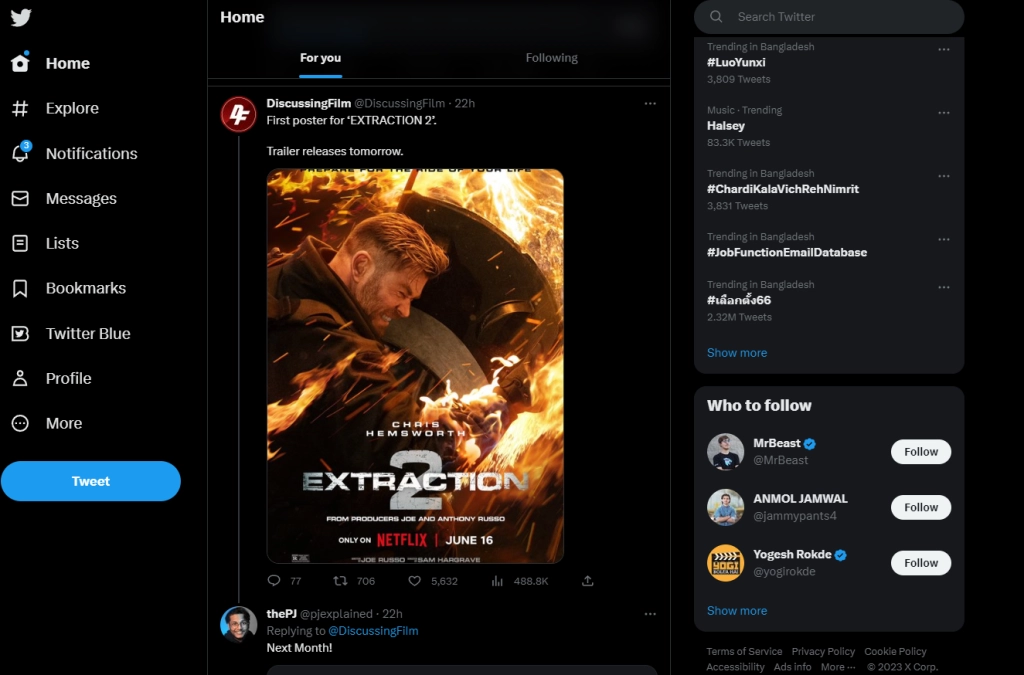
Task: Open MrBeast avatar in Who to follow
Action: 726,451
